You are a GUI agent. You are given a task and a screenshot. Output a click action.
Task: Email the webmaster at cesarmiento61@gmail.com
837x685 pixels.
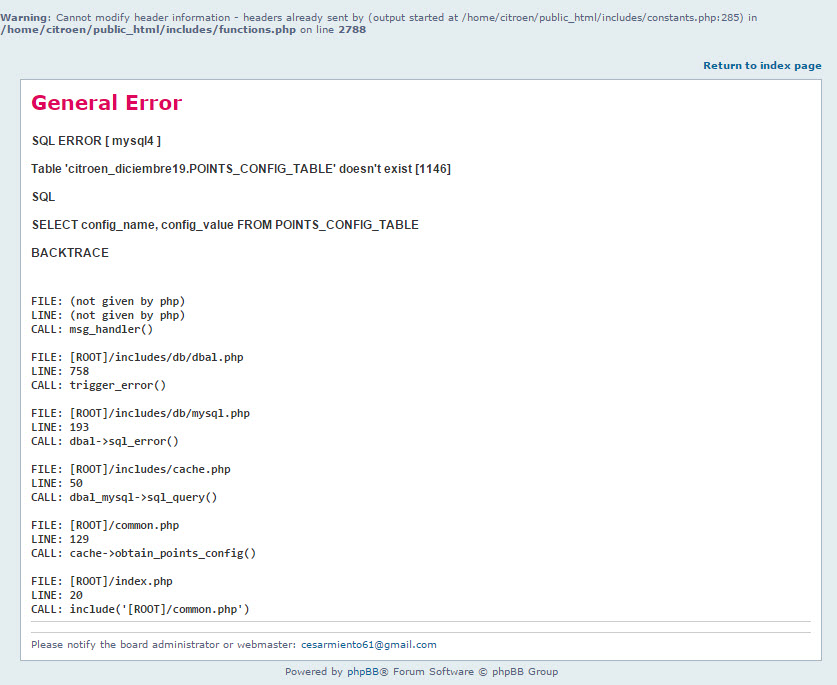pyautogui.click(x=368, y=644)
